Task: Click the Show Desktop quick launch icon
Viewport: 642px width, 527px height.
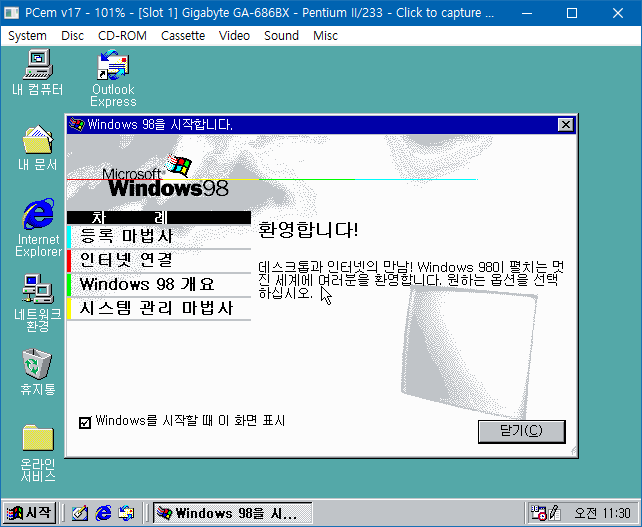Action: (x=80, y=513)
